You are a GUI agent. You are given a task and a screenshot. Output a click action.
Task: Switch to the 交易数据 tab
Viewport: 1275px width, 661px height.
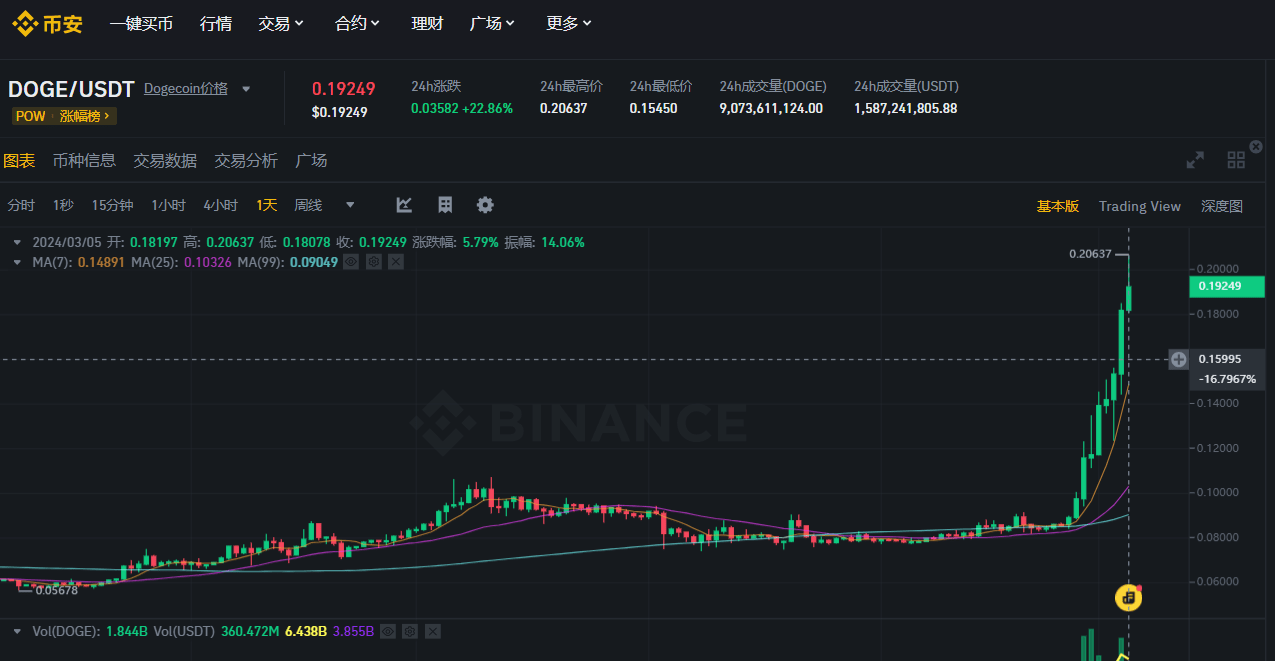click(165, 160)
